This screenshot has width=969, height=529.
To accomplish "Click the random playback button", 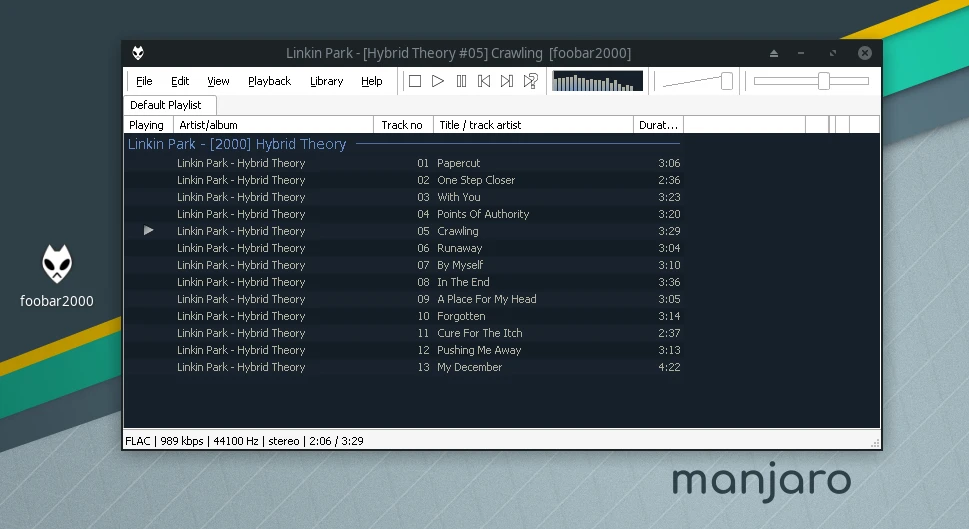I will [530, 81].
